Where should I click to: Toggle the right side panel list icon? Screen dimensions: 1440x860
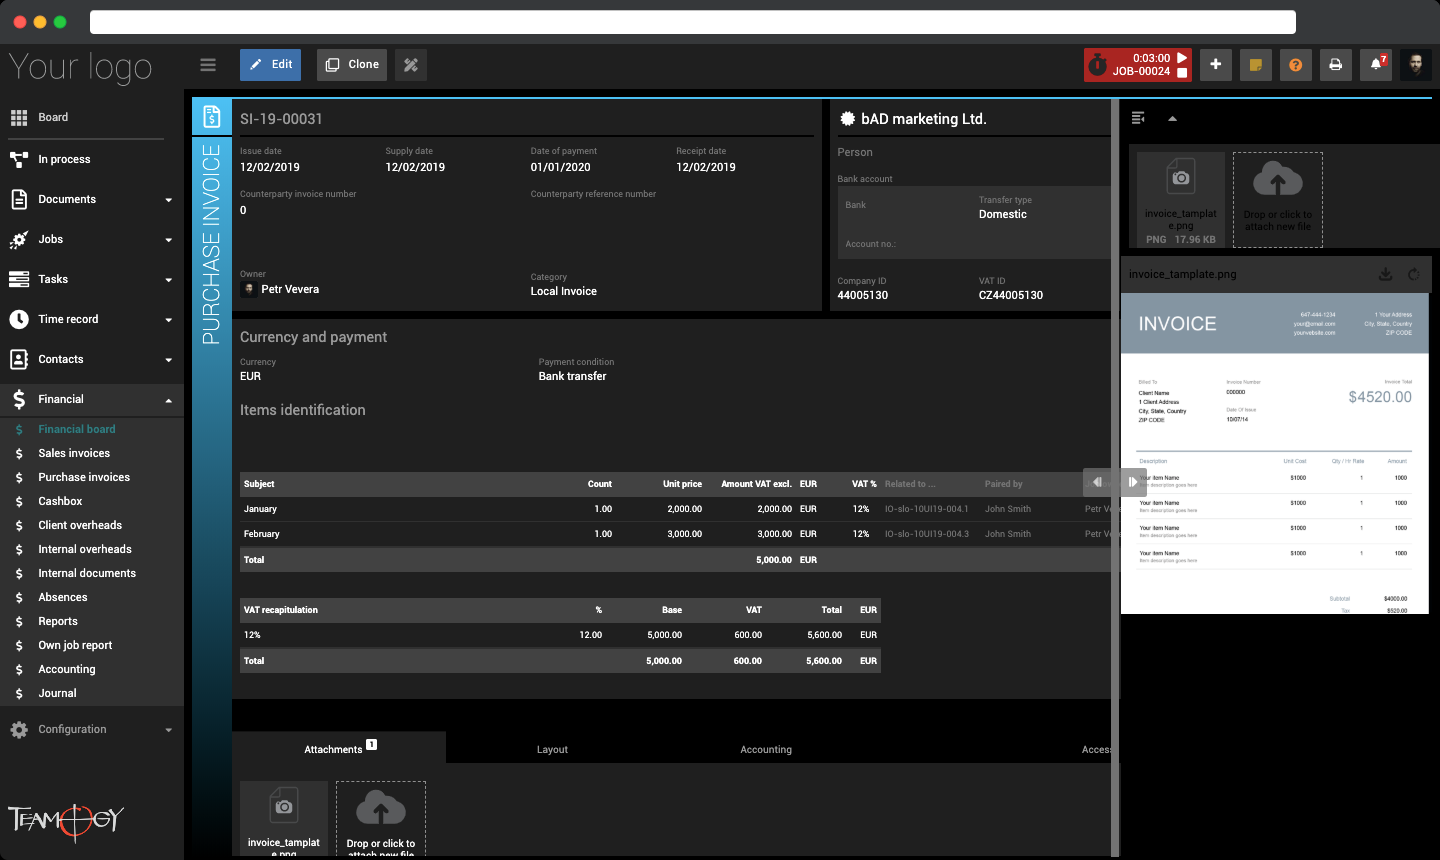pyautogui.click(x=1138, y=118)
